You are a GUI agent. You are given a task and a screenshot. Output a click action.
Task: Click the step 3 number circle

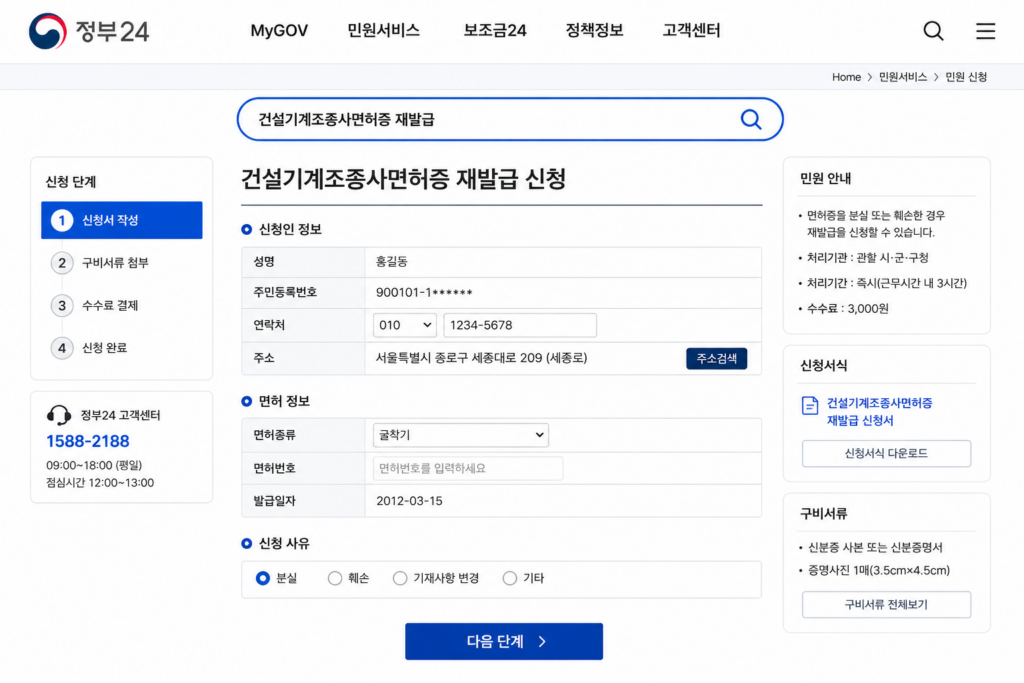pyautogui.click(x=61, y=306)
